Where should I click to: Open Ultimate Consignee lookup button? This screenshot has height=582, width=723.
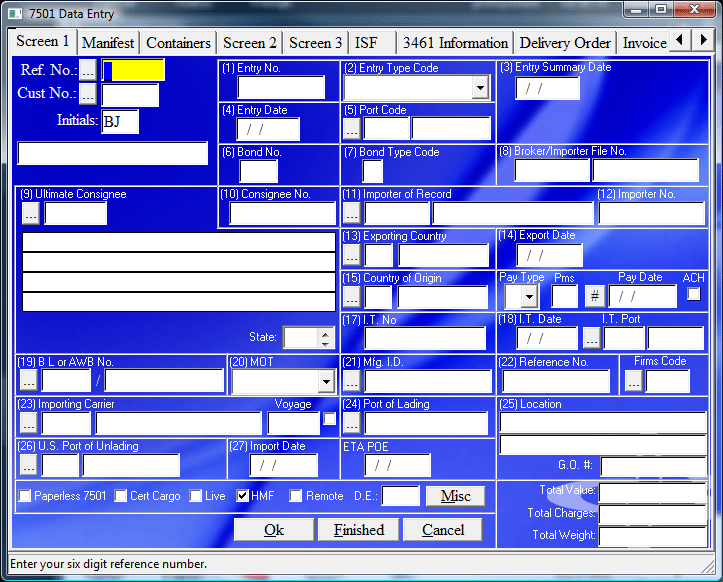click(30, 213)
